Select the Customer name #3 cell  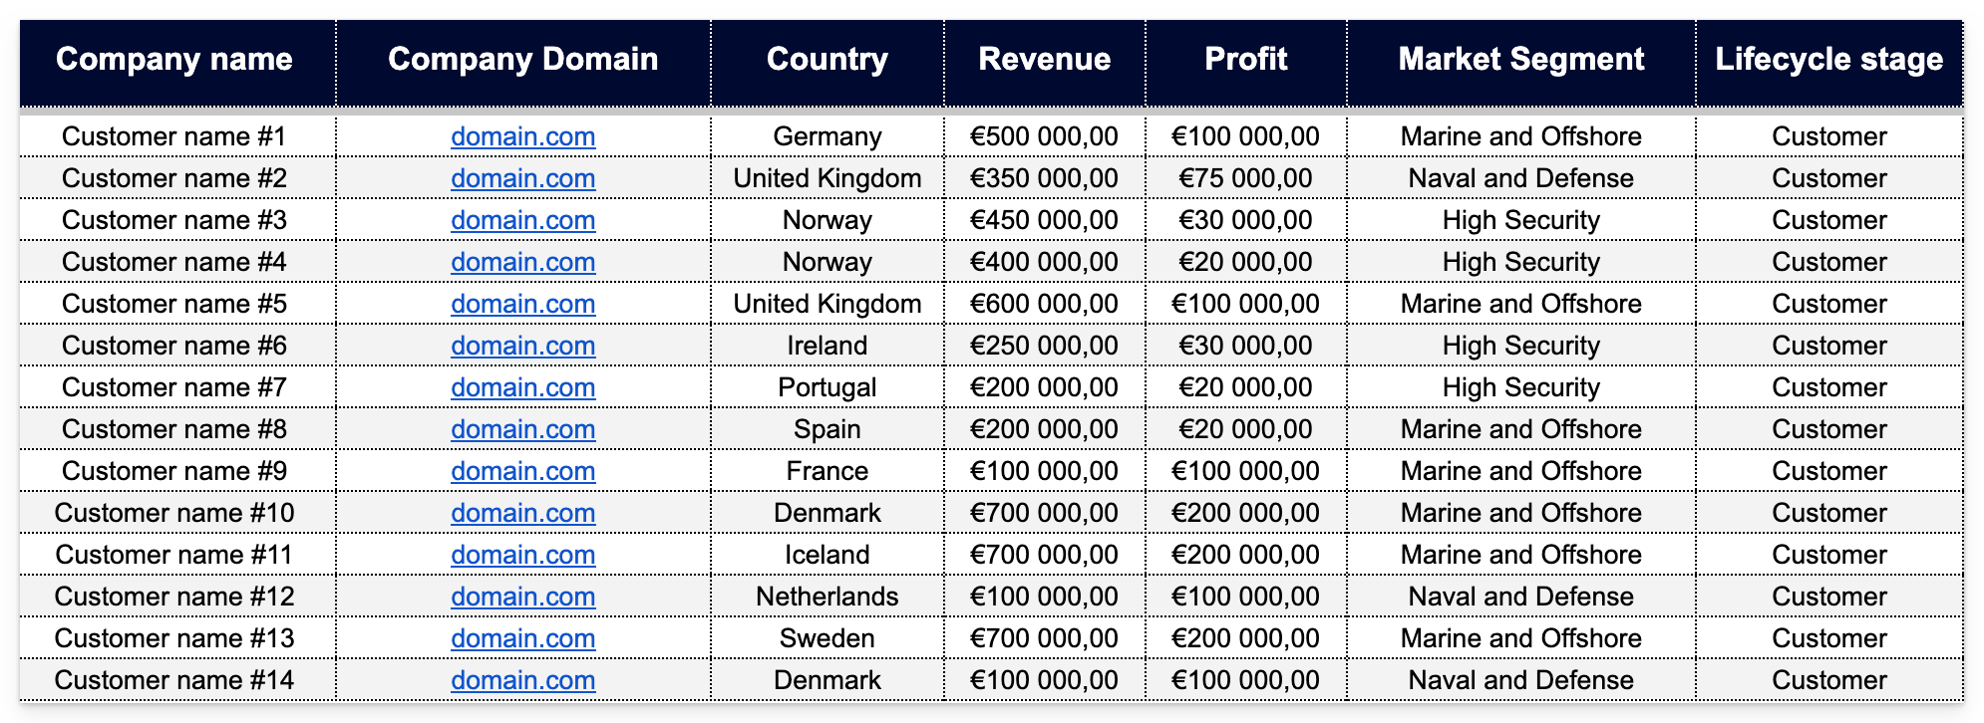[x=174, y=220]
